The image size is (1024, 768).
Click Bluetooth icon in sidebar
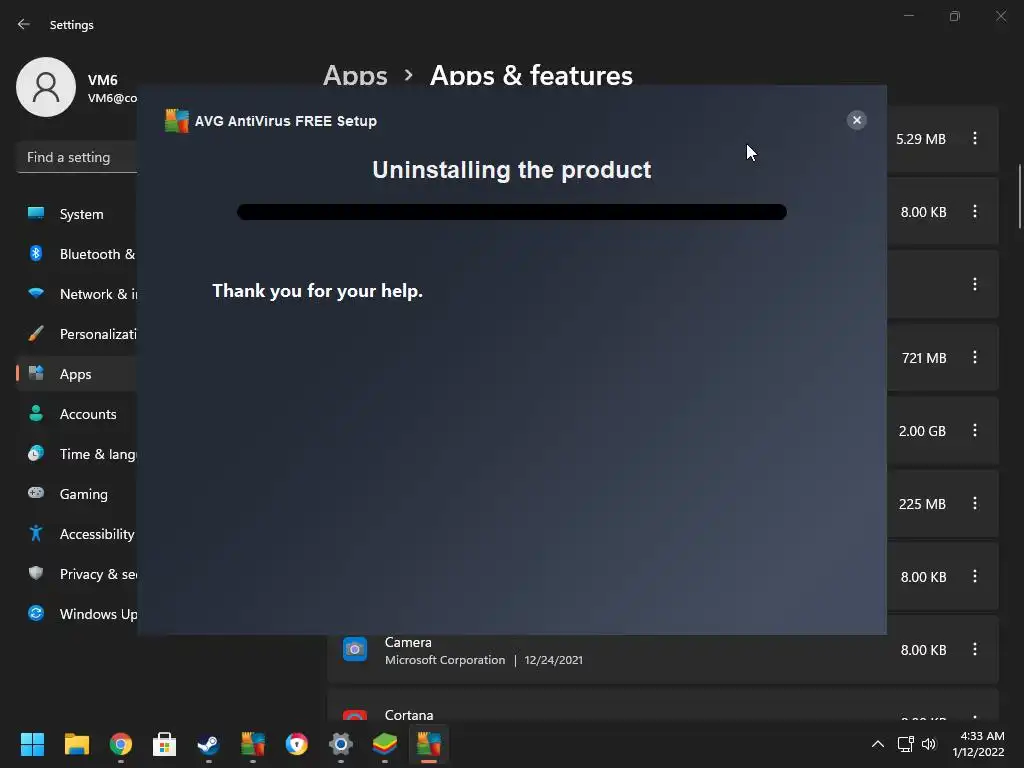36,253
